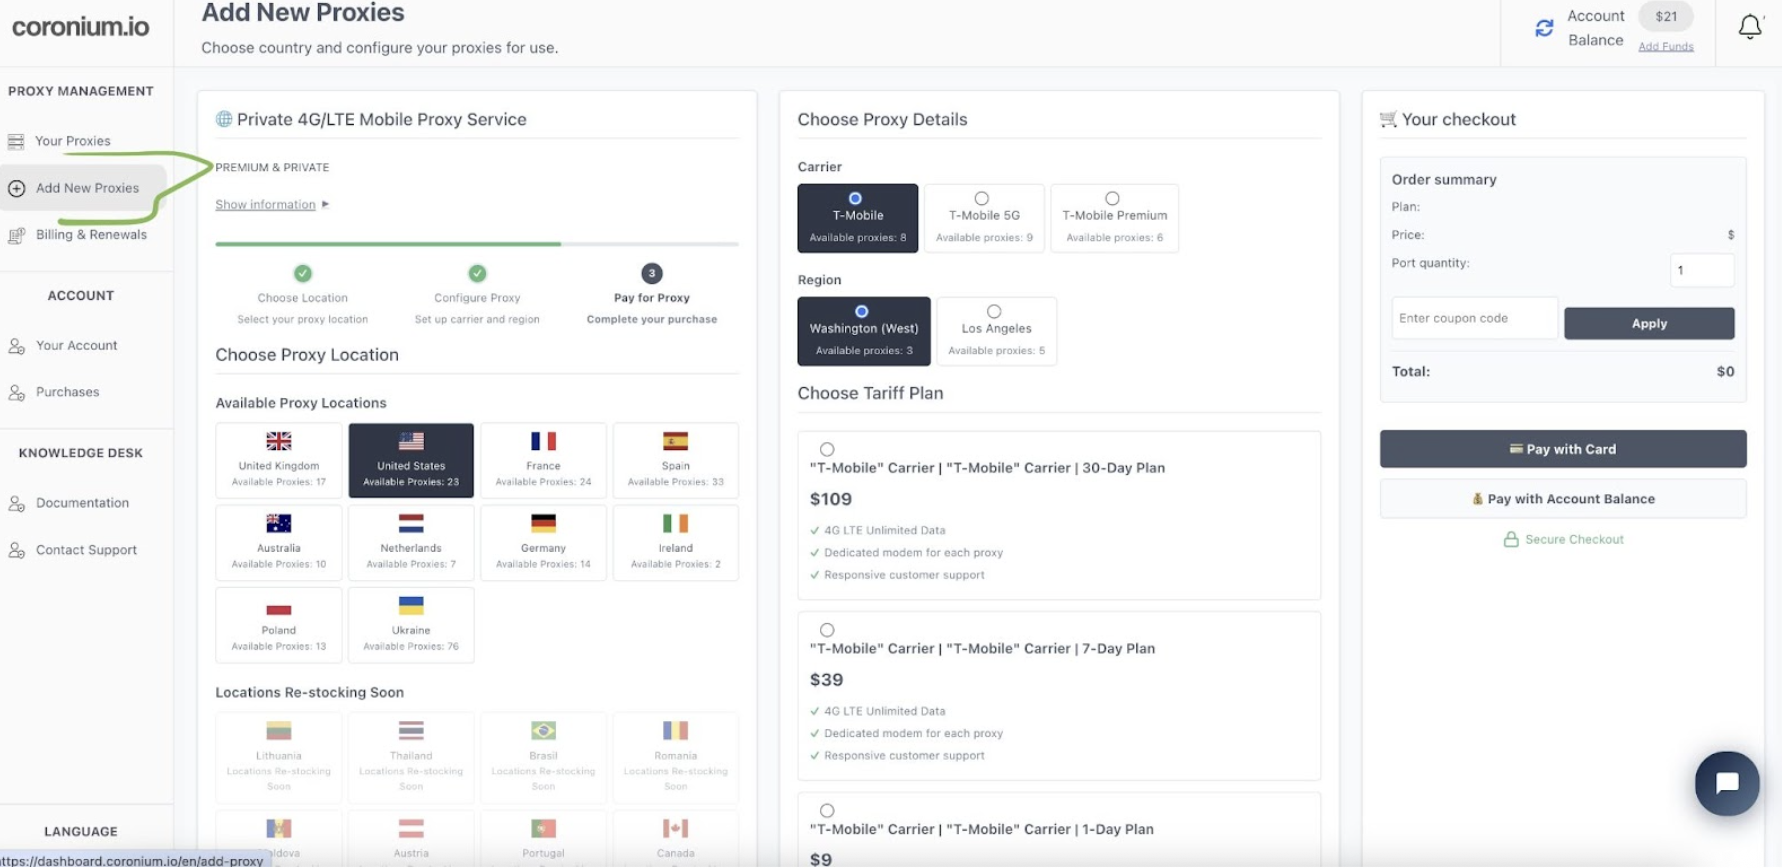This screenshot has height=868, width=1782.
Task: Click the notification bell icon
Action: (1749, 27)
